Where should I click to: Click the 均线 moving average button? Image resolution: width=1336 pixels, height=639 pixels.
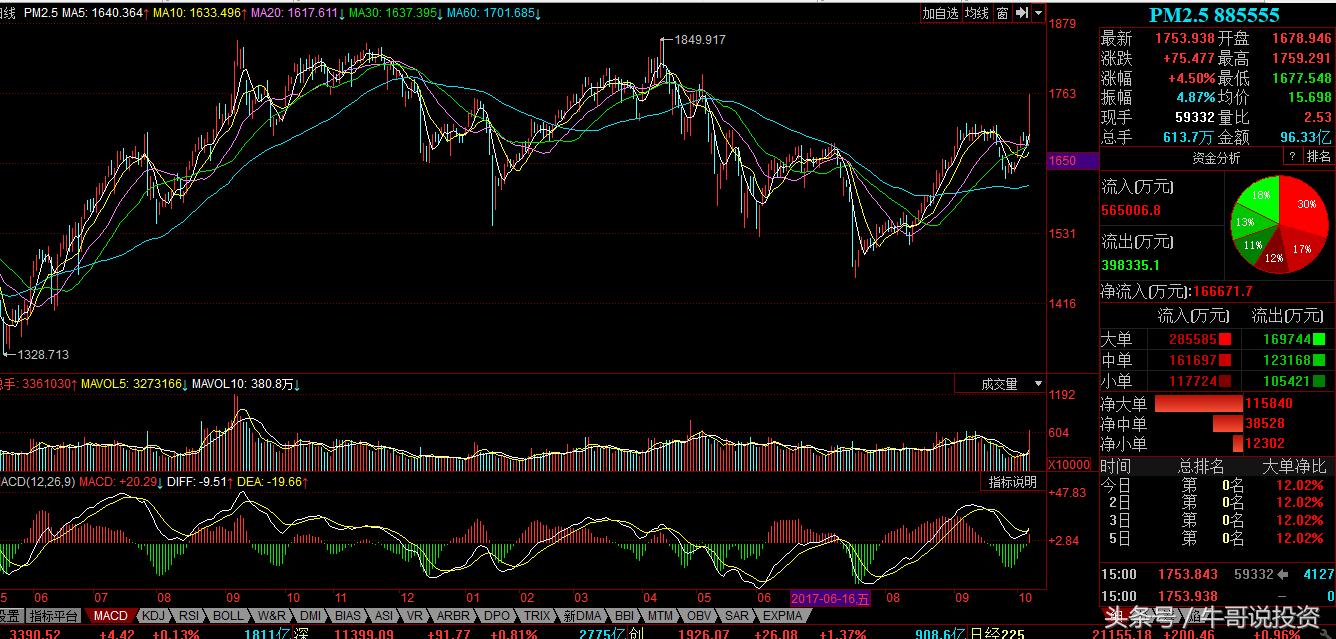coord(977,13)
